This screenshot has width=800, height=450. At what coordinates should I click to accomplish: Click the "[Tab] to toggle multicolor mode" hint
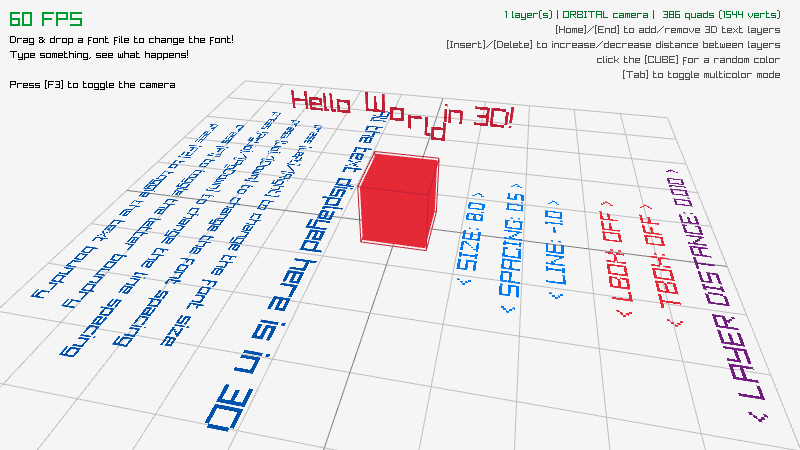(x=701, y=75)
